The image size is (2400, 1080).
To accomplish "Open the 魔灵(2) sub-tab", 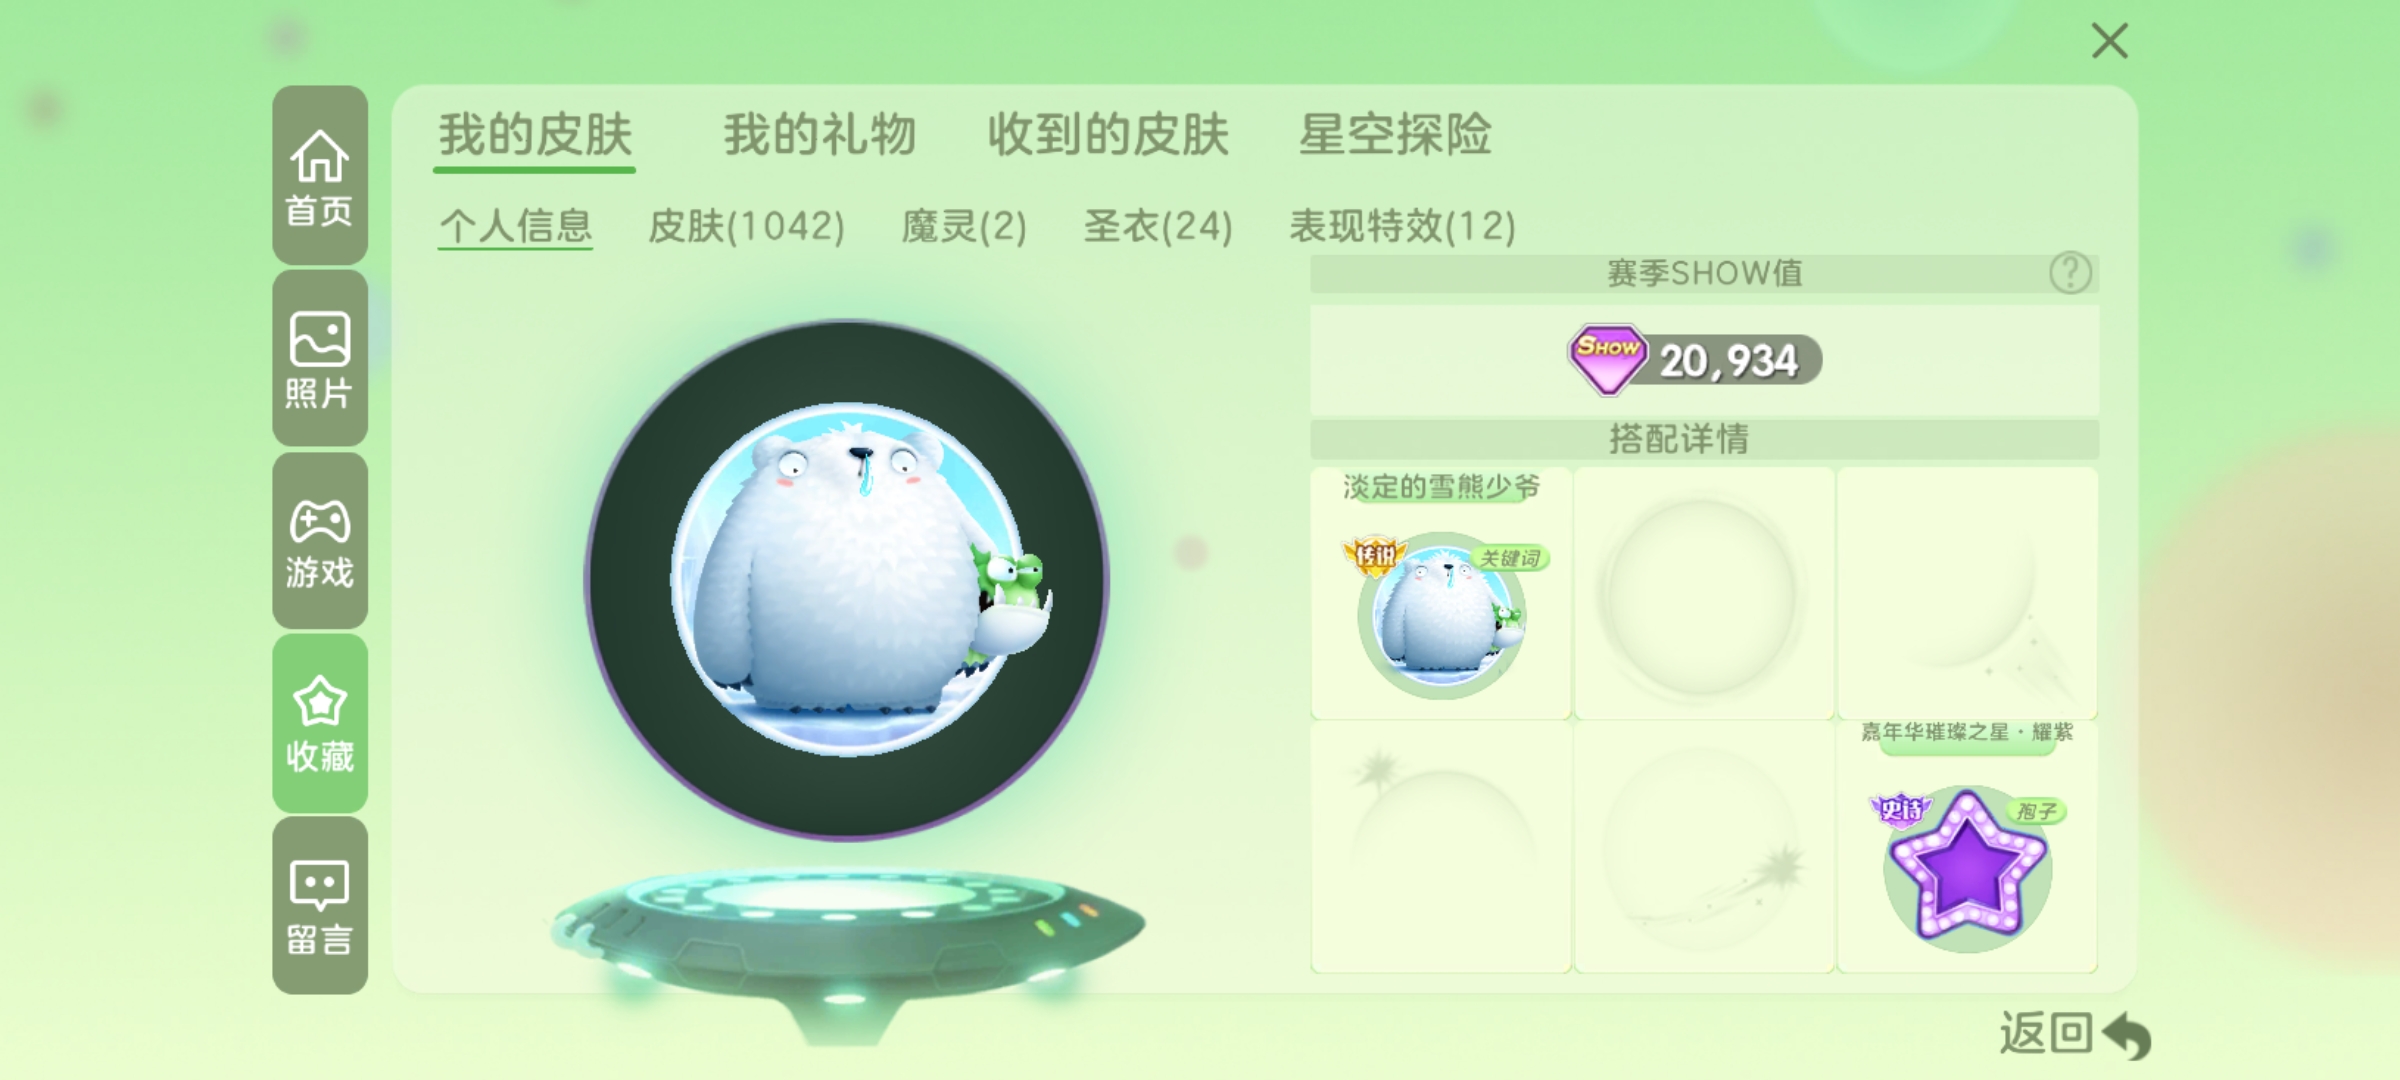I will tap(964, 226).
